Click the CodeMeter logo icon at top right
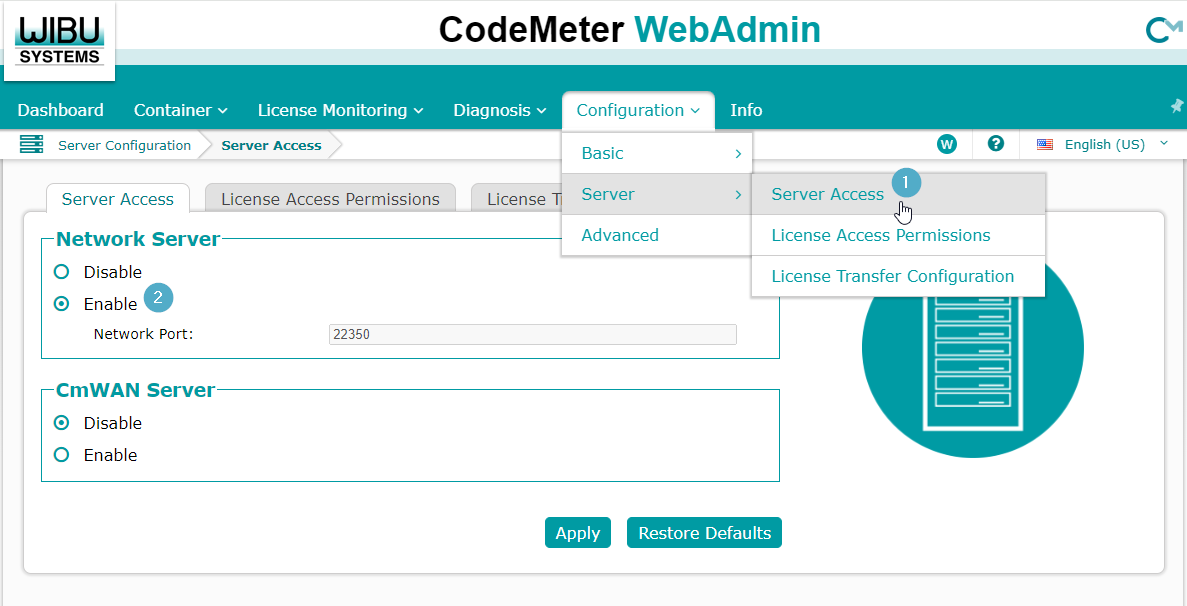The height and width of the screenshot is (606, 1187). click(x=1164, y=30)
